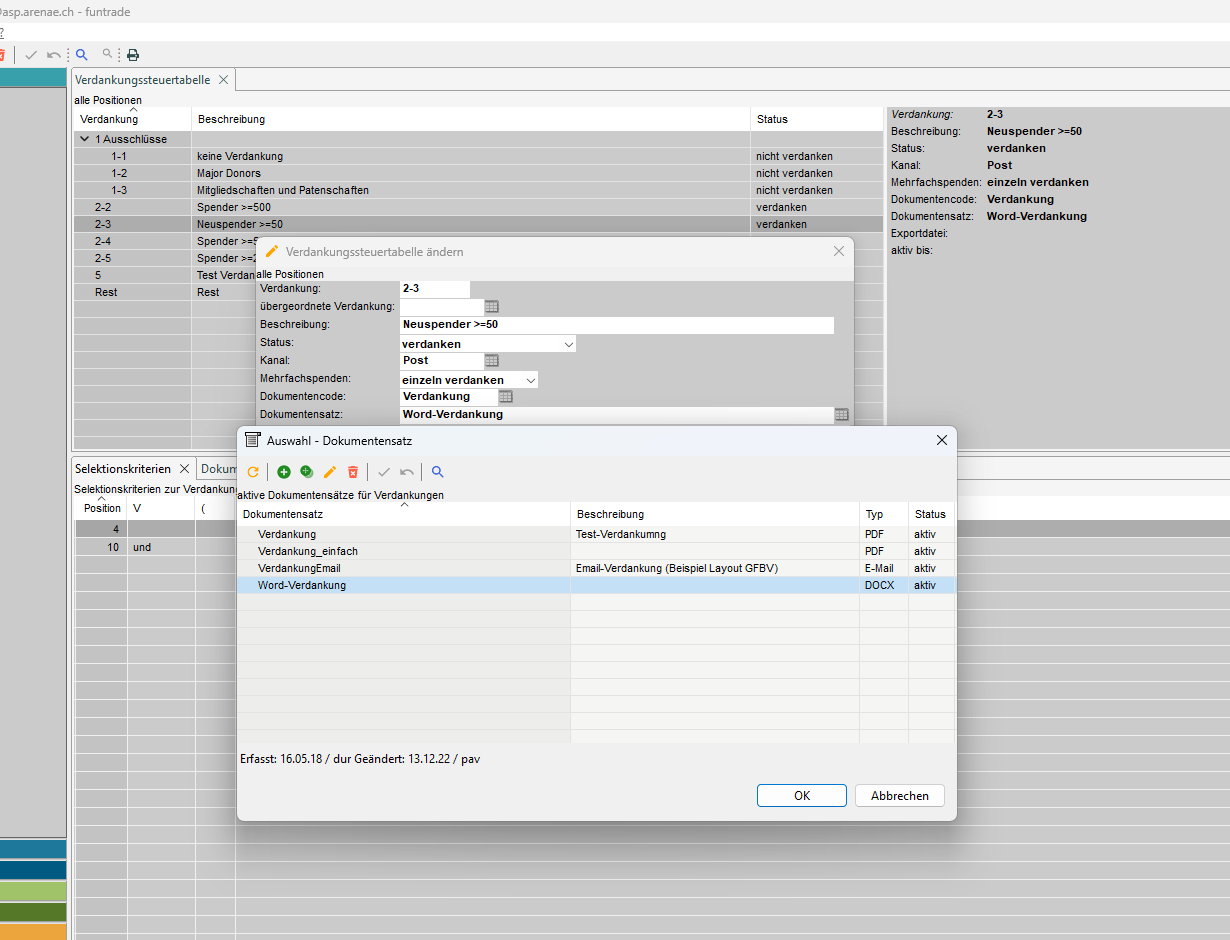The width and height of the screenshot is (1230, 940).
Task: Click the copy/duplicate green plus icon
Action: pyautogui.click(x=307, y=472)
